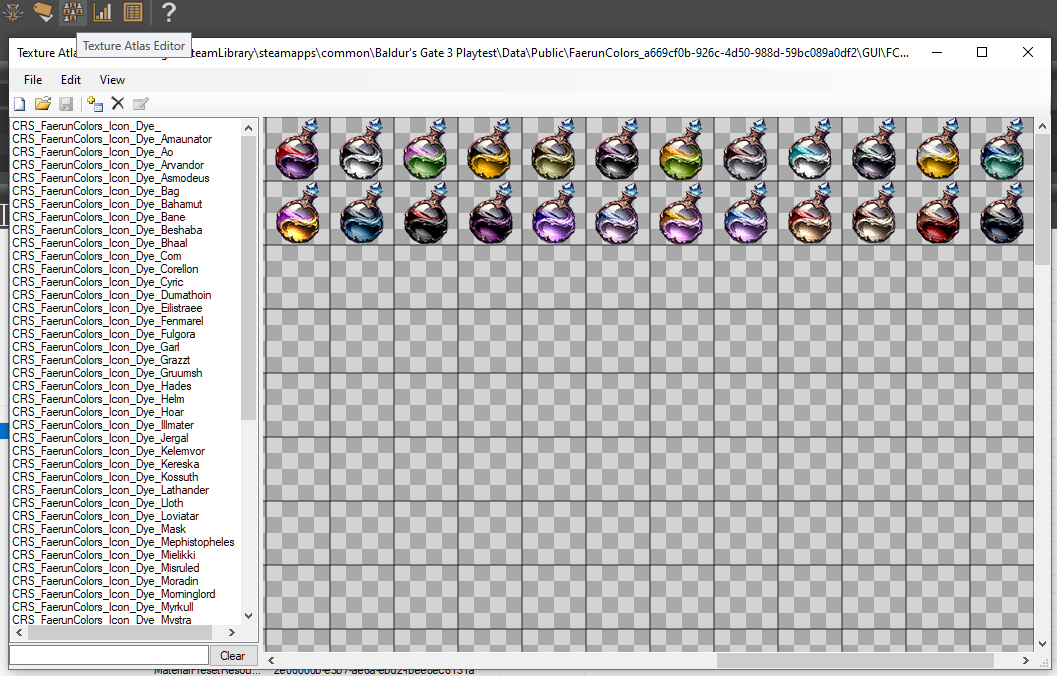Screen dimensions: 1057x676
Task: Click the icon list scroll-right arrow
Action: click(x=231, y=632)
